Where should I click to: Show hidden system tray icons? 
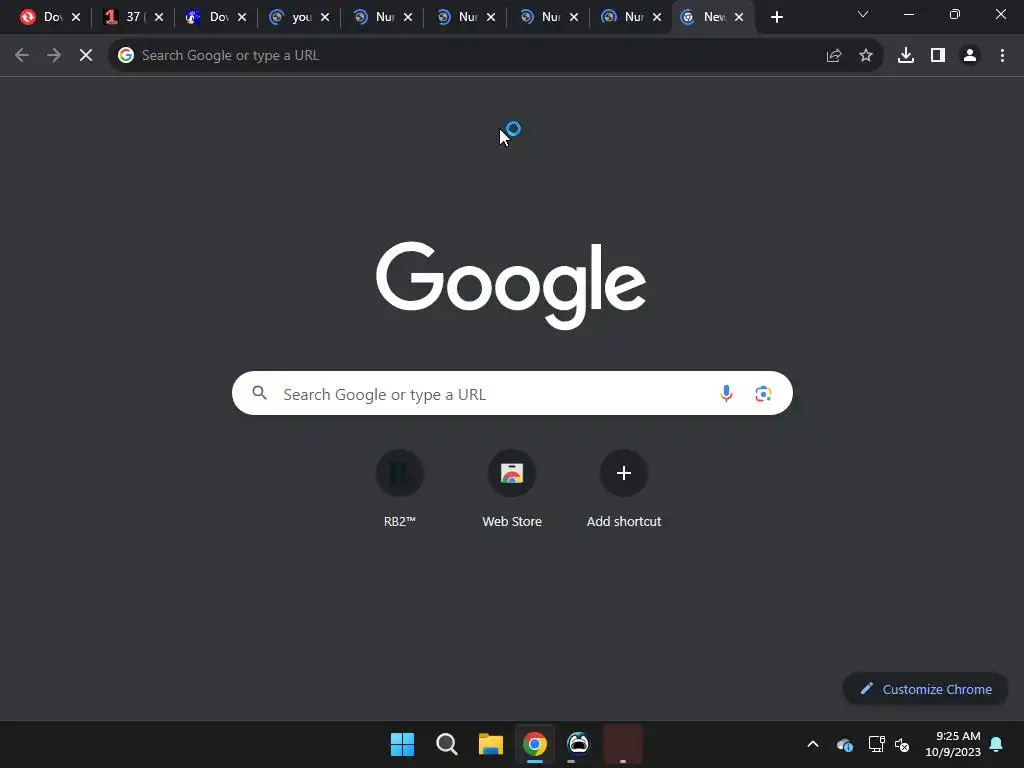click(x=813, y=744)
